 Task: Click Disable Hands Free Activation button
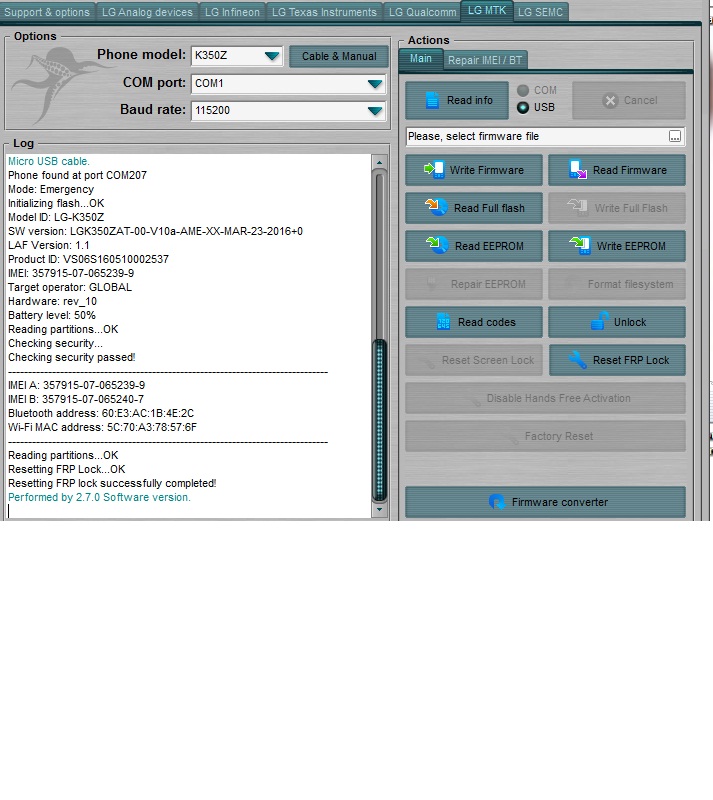[545, 398]
